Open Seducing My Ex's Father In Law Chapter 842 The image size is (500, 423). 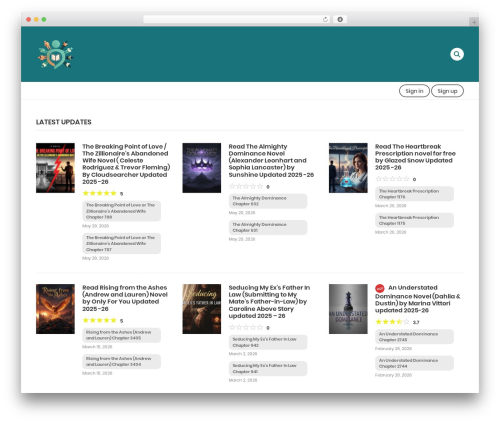tap(268, 342)
